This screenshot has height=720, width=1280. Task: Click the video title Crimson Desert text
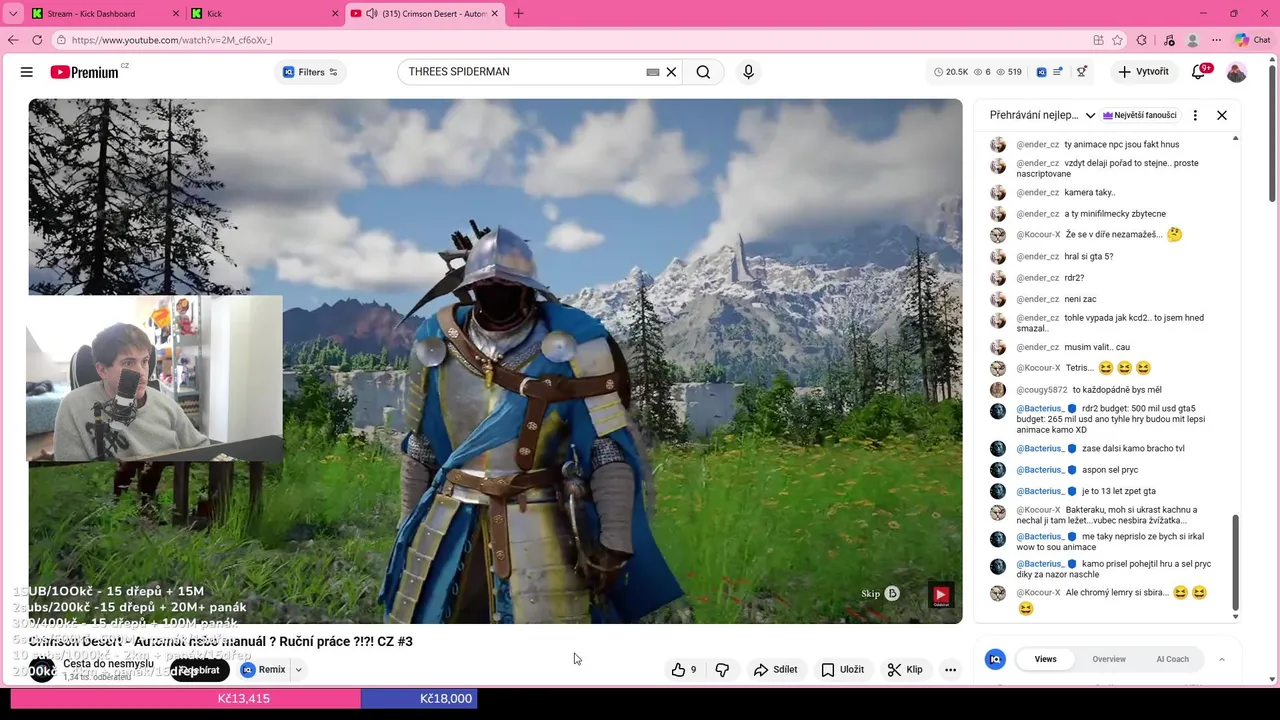coord(220,641)
